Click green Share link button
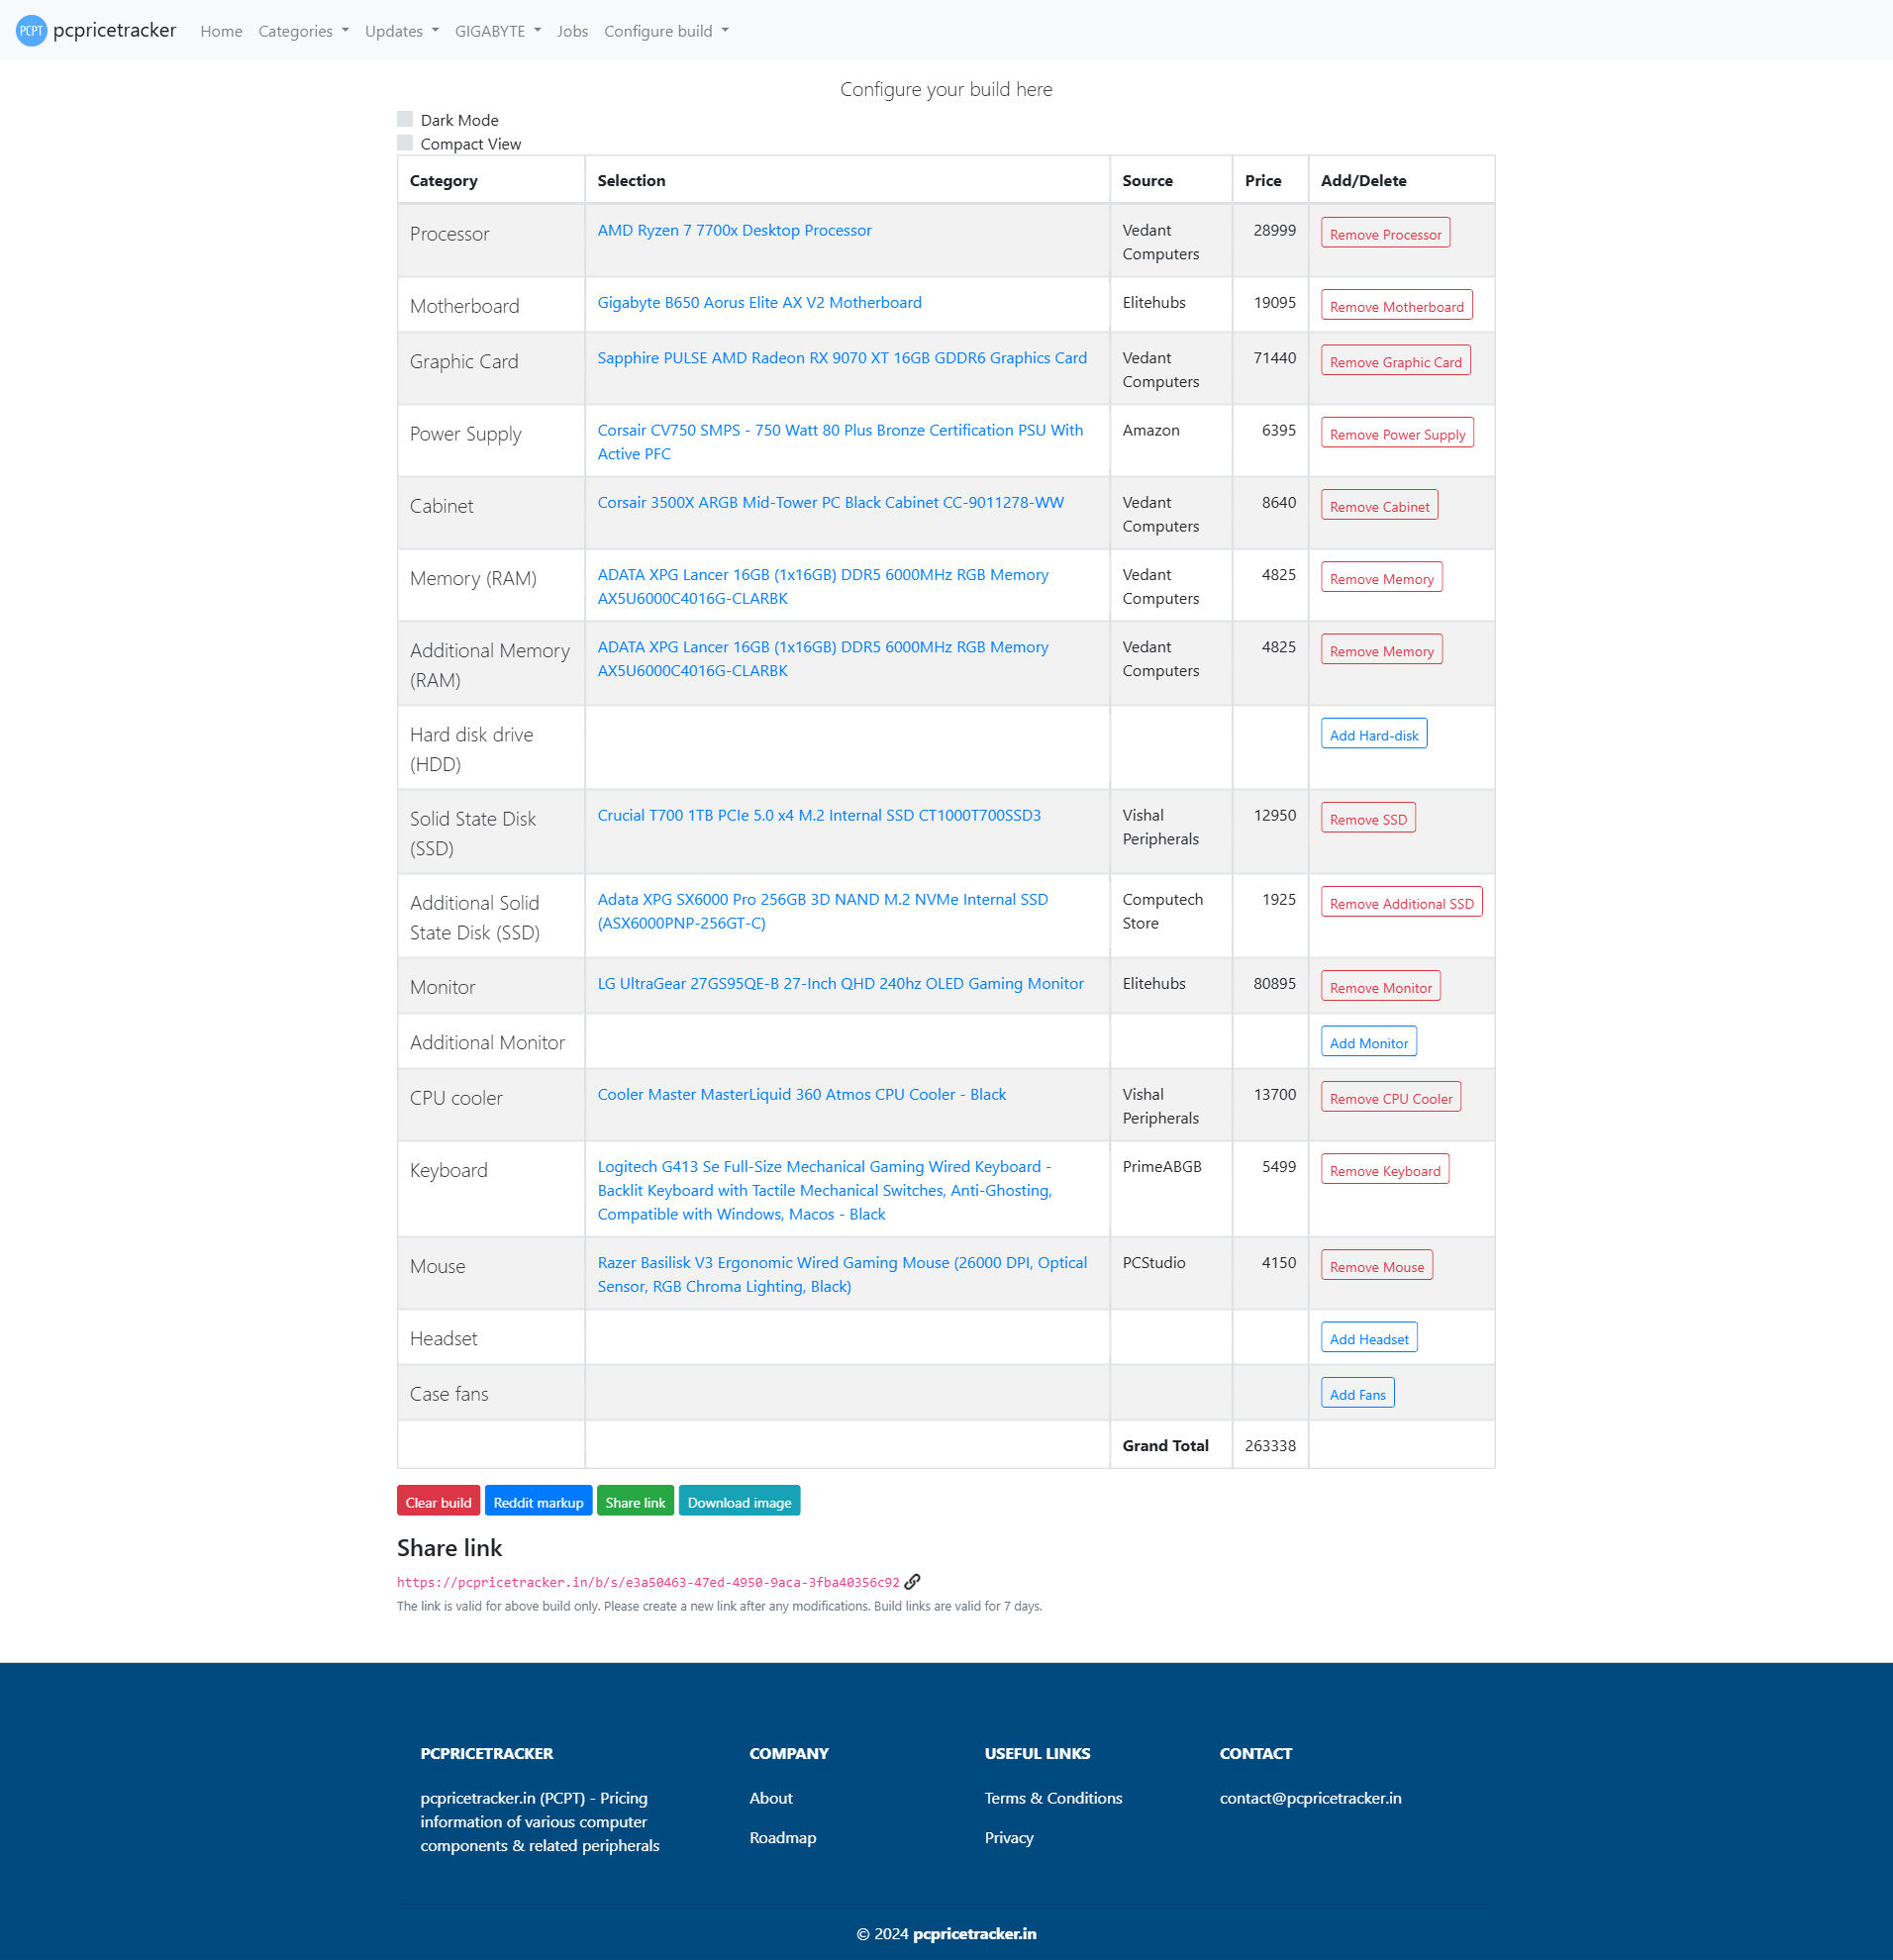Viewport: 1893px width, 1960px height. click(x=635, y=1502)
